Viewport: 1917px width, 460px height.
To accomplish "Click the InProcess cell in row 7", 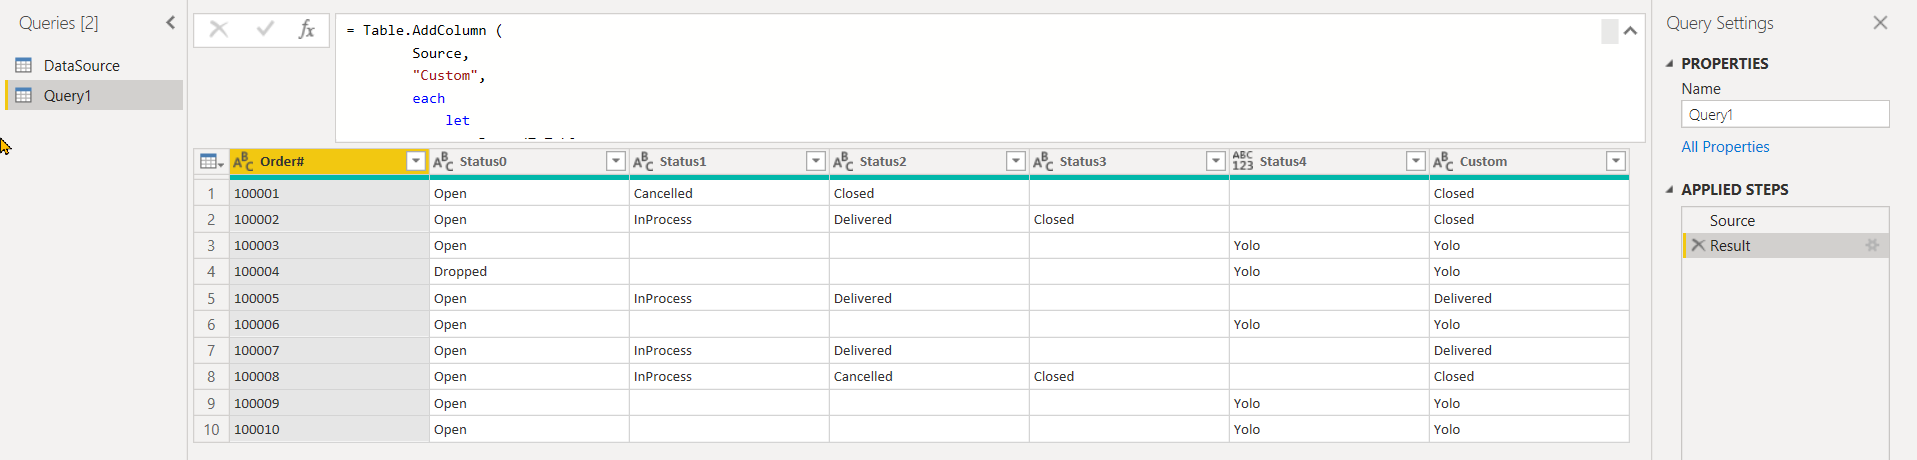I will coord(729,351).
